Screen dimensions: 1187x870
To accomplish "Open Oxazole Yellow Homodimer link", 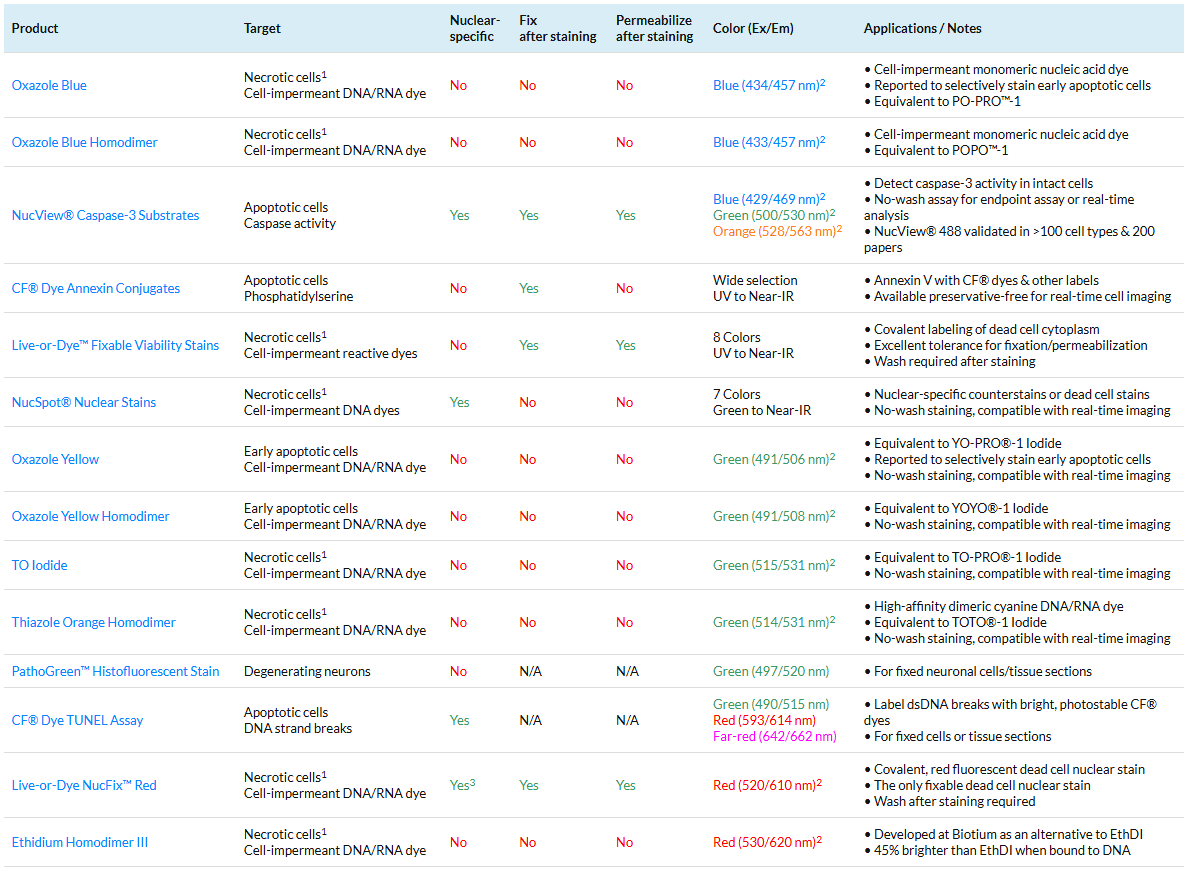I will click(91, 516).
